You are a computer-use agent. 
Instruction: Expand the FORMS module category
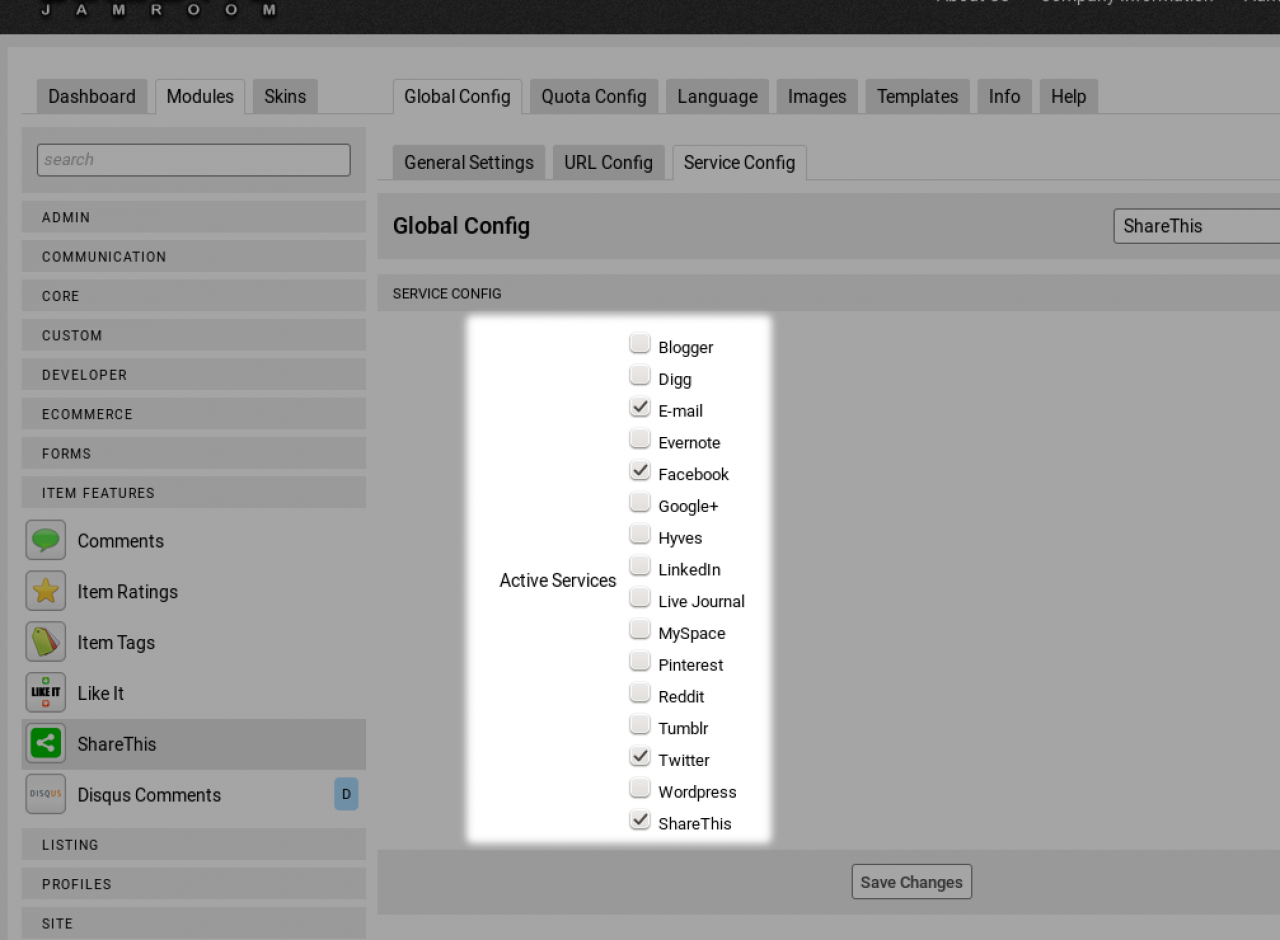[194, 453]
